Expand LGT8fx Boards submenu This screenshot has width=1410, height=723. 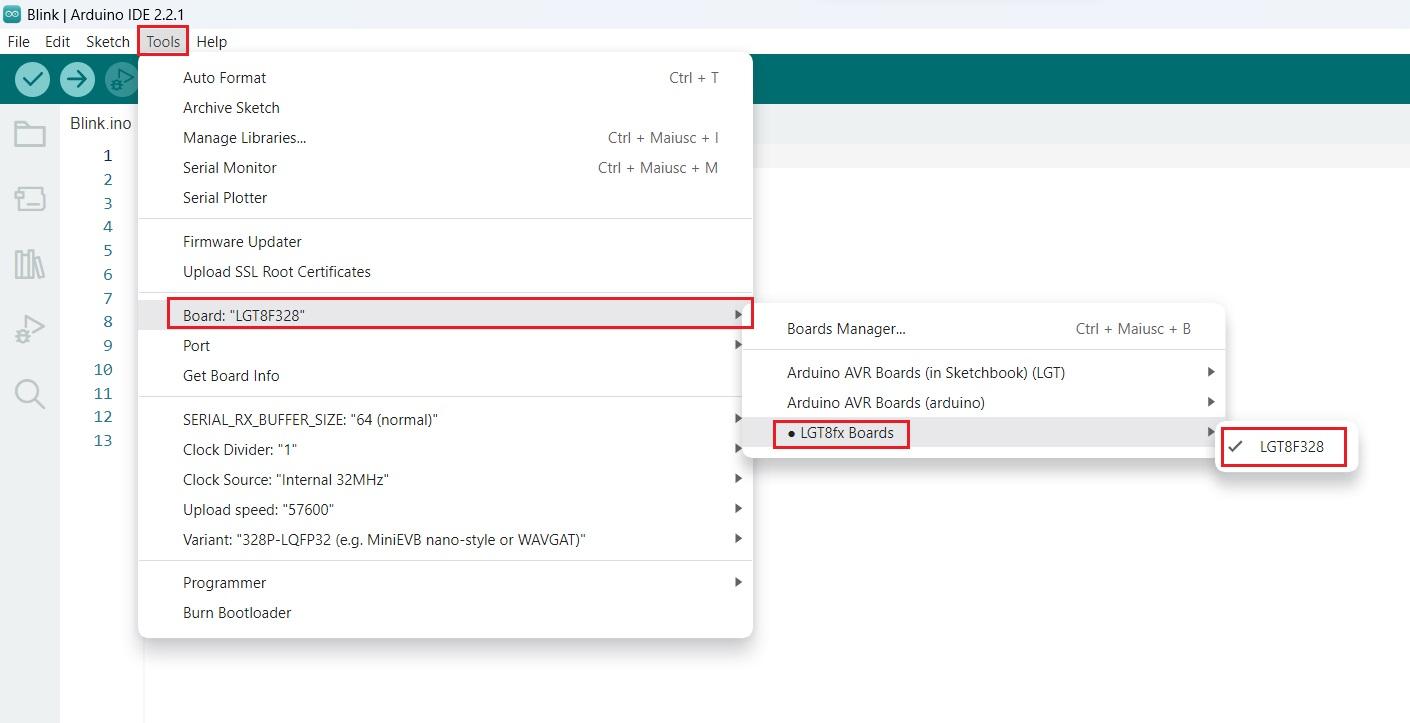tap(983, 433)
